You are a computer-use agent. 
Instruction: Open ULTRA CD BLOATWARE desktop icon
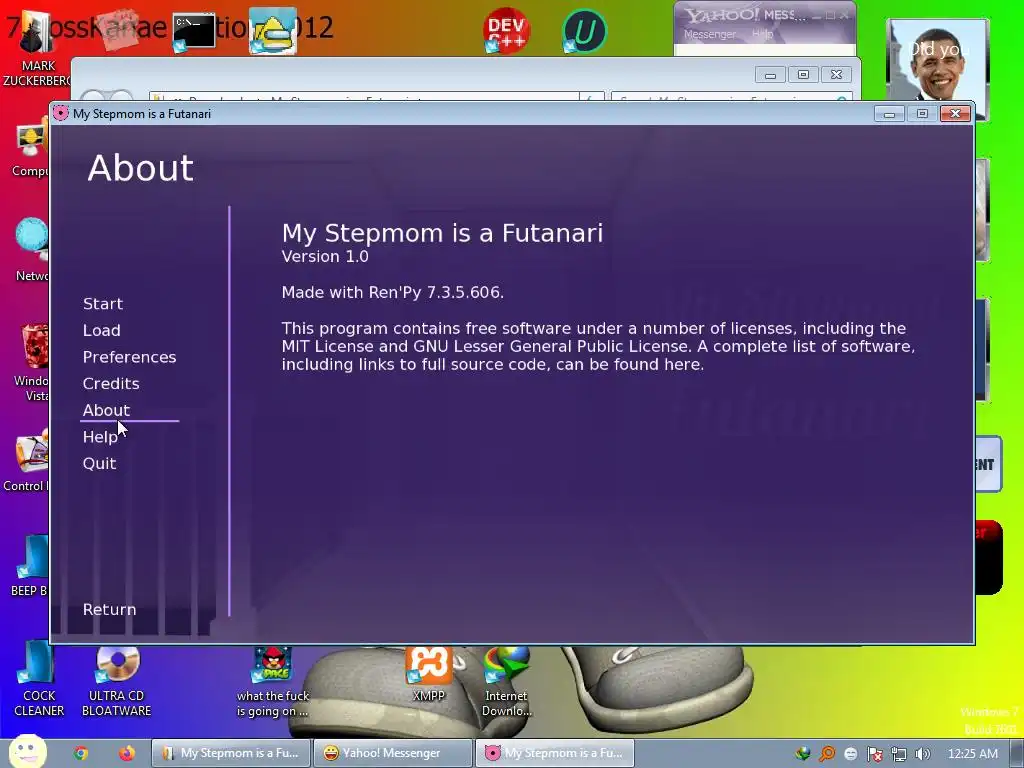pyautogui.click(x=117, y=679)
